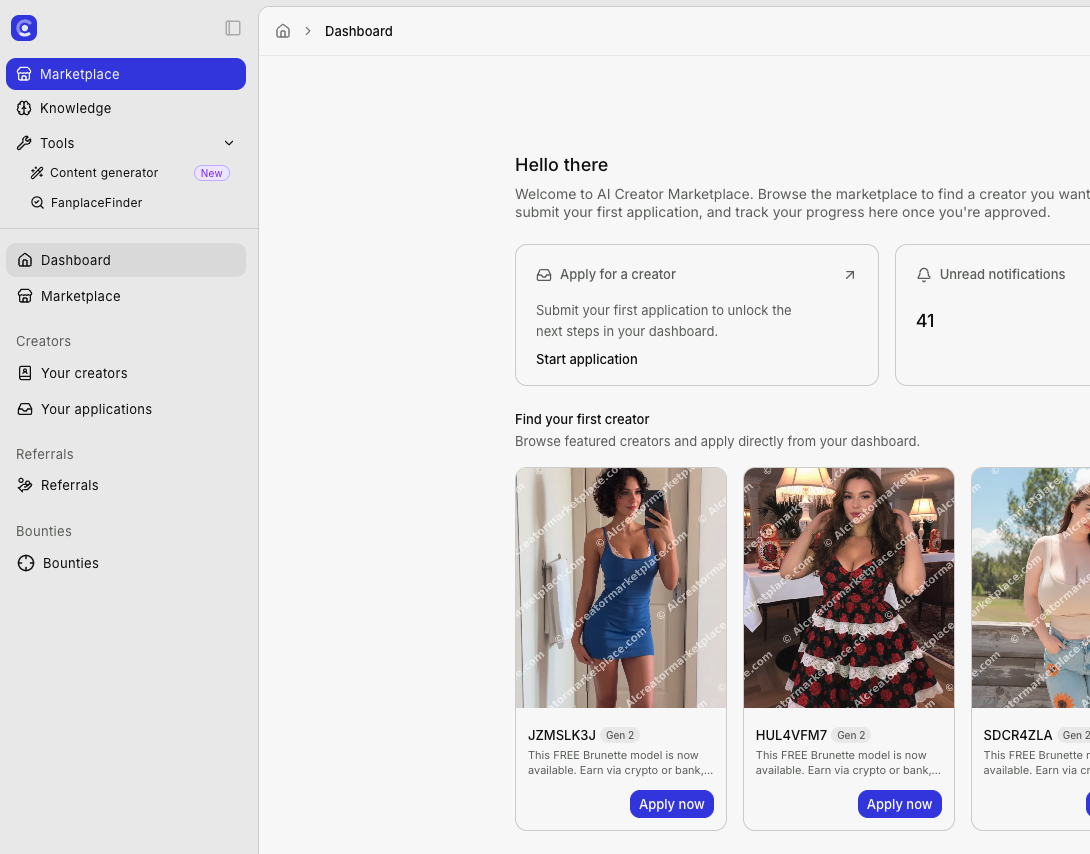Image resolution: width=1090 pixels, height=854 pixels.
Task: Click the Hello there heading
Action: click(562, 165)
